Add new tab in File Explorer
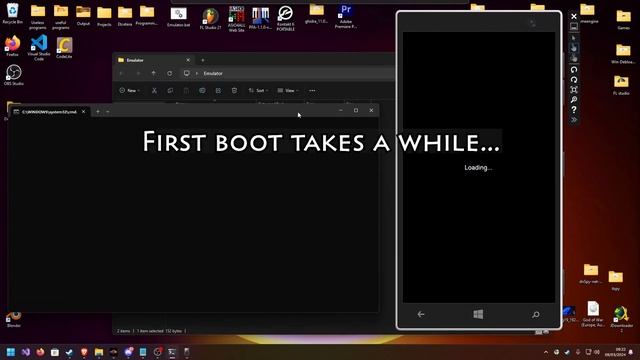 coord(203,60)
